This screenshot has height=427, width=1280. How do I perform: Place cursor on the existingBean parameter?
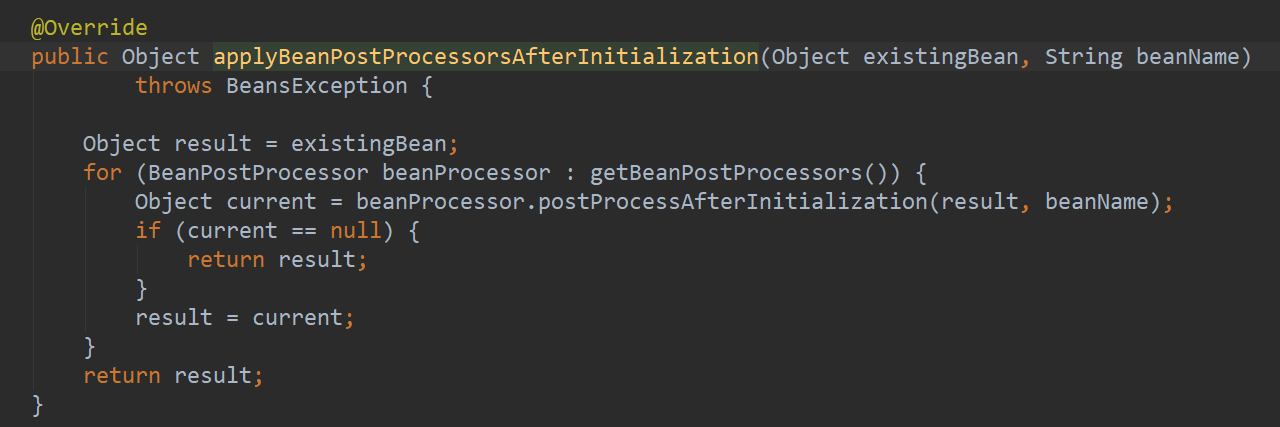pos(941,57)
